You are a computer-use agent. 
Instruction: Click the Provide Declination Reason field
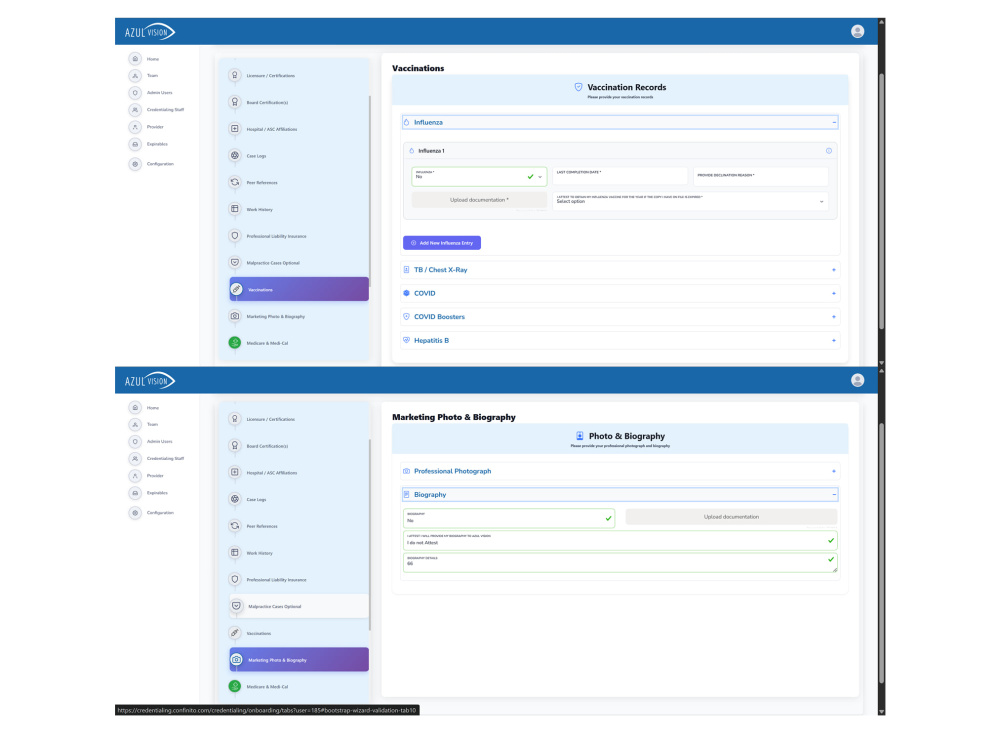tap(760, 176)
